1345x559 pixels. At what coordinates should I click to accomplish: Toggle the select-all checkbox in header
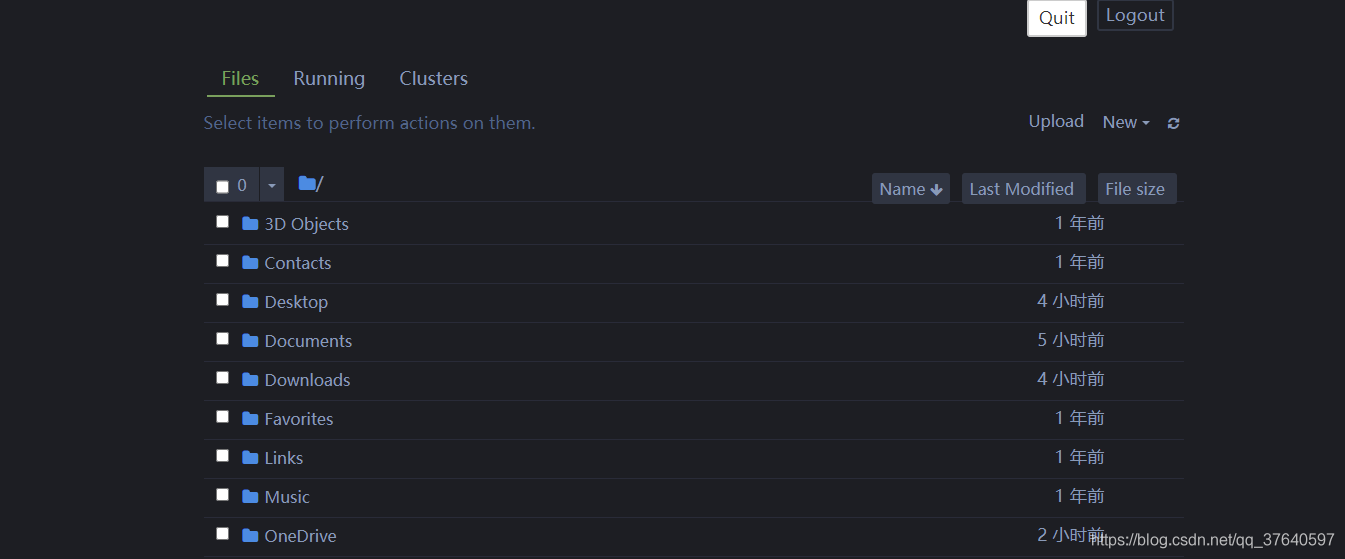point(222,186)
